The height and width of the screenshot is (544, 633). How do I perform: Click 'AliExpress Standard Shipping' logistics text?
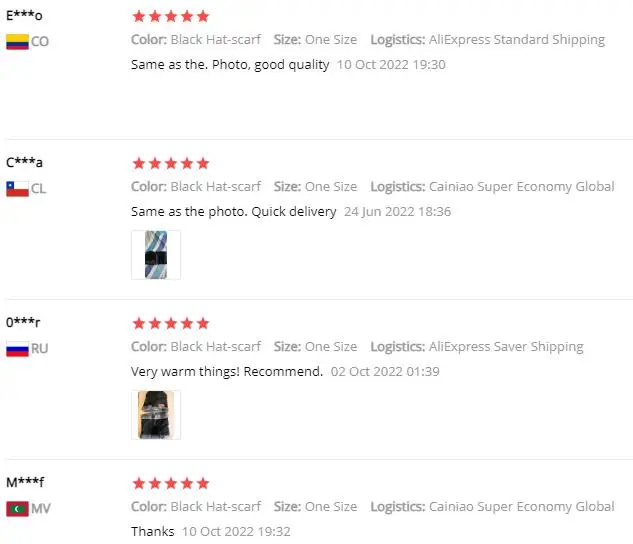pyautogui.click(x=516, y=40)
